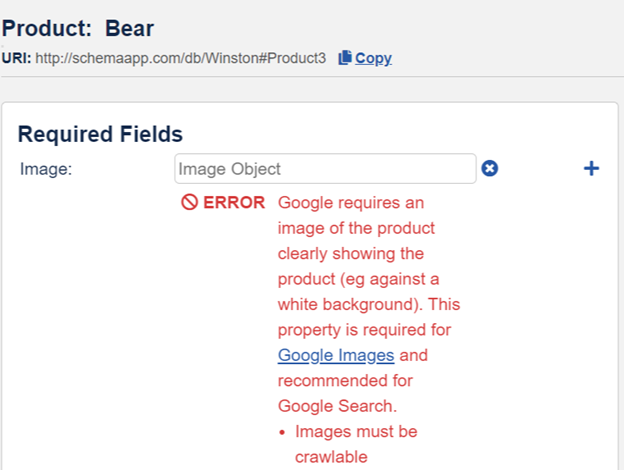
Task: Click the "Image:" field label
Action: coord(46,169)
